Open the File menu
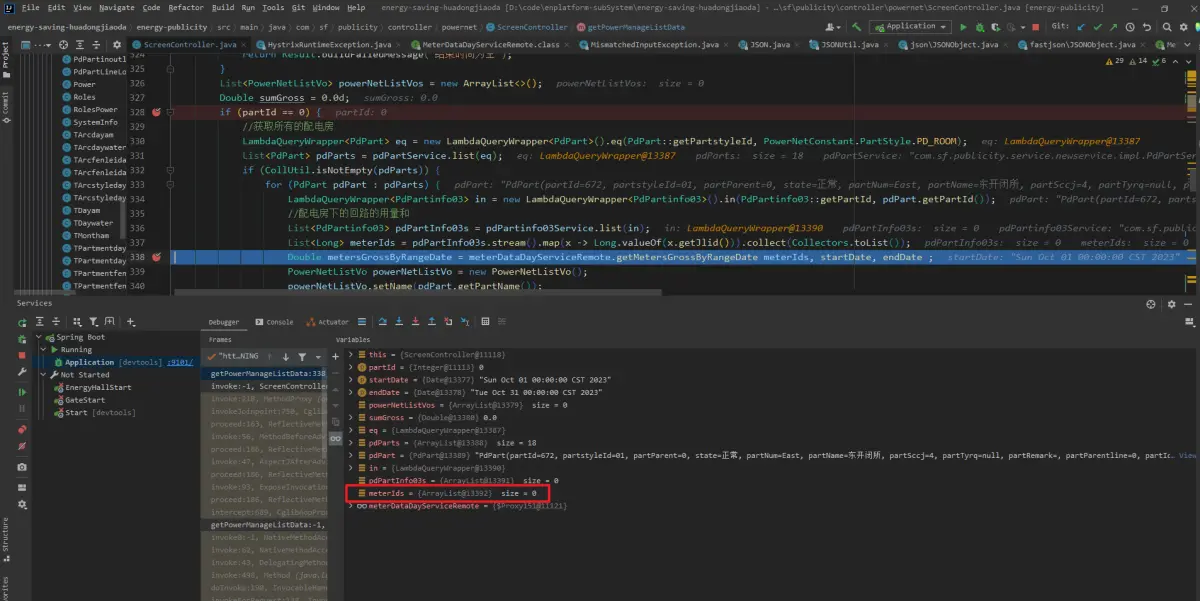 pyautogui.click(x=30, y=8)
